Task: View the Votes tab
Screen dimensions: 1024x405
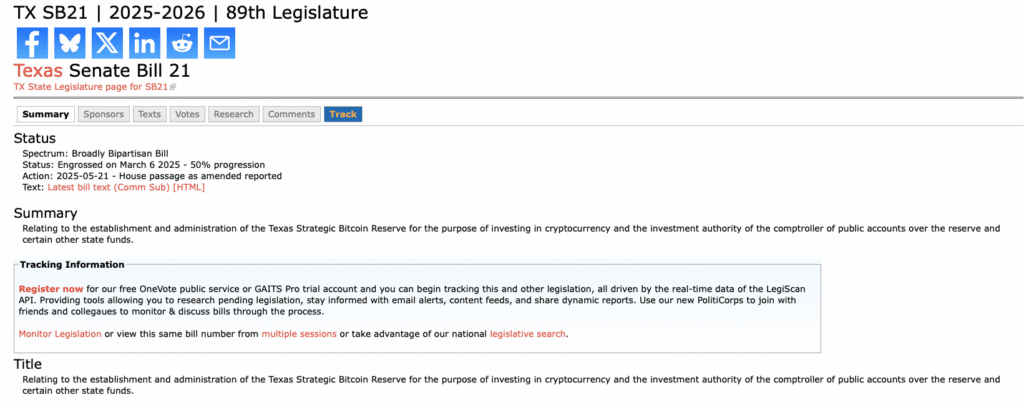Action: coord(187,114)
